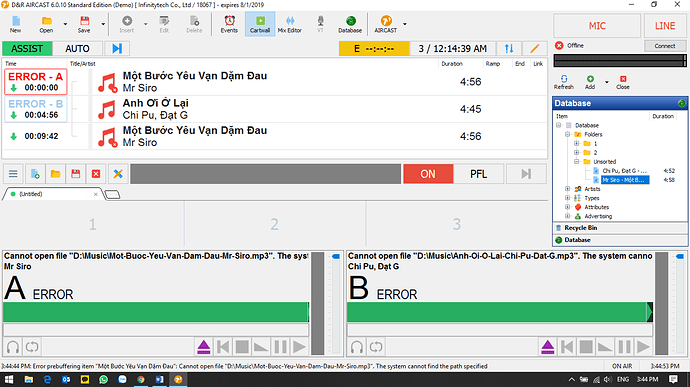Click the Delete toolbar icon

[194, 24]
